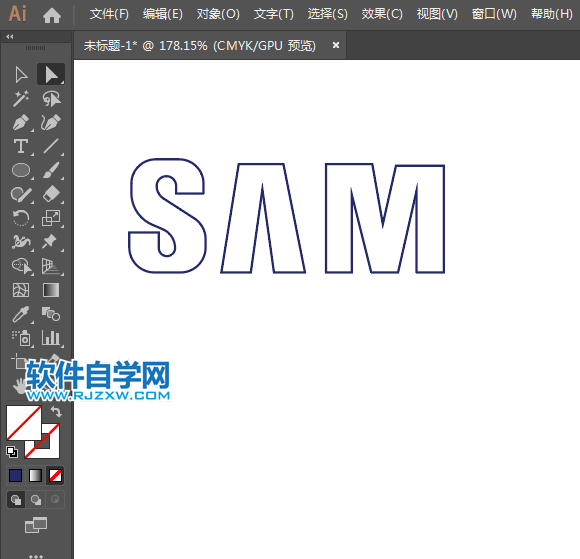The height and width of the screenshot is (559, 580).
Task: Open the 效果(C) menu
Action: click(382, 14)
